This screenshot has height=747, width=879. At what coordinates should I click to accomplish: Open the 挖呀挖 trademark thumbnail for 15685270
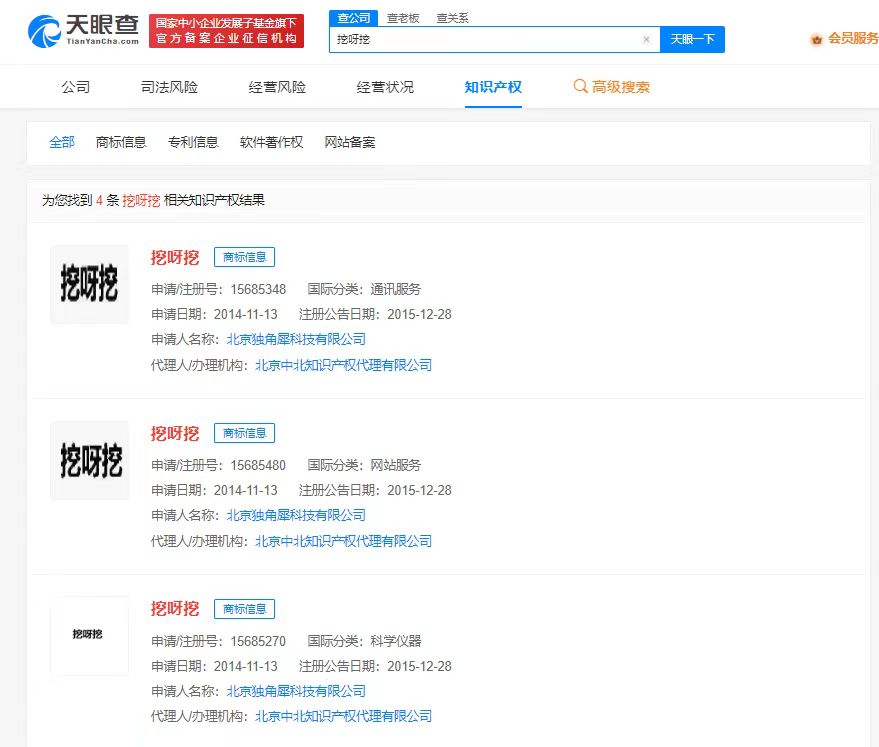(x=90, y=635)
